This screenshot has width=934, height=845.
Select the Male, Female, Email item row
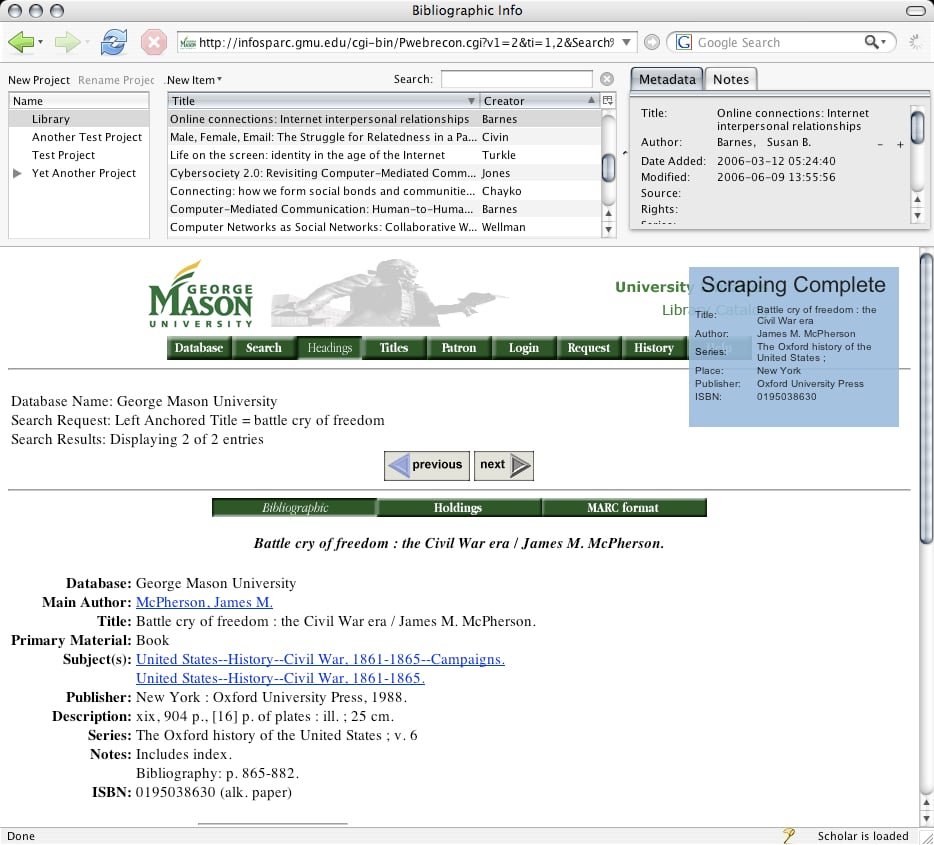pyautogui.click(x=385, y=137)
